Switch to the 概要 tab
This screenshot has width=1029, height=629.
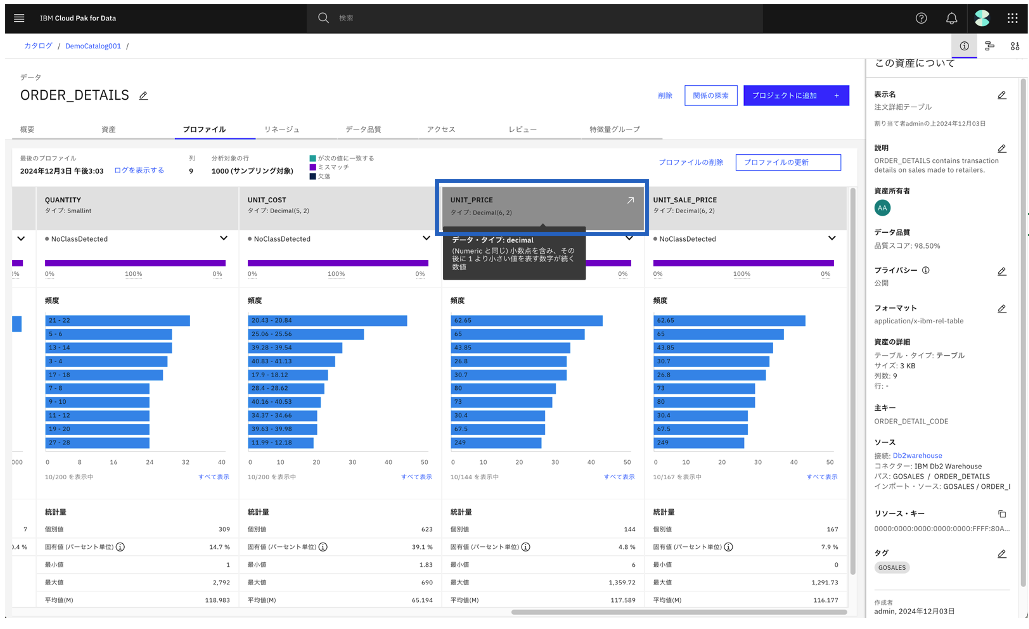point(27,129)
